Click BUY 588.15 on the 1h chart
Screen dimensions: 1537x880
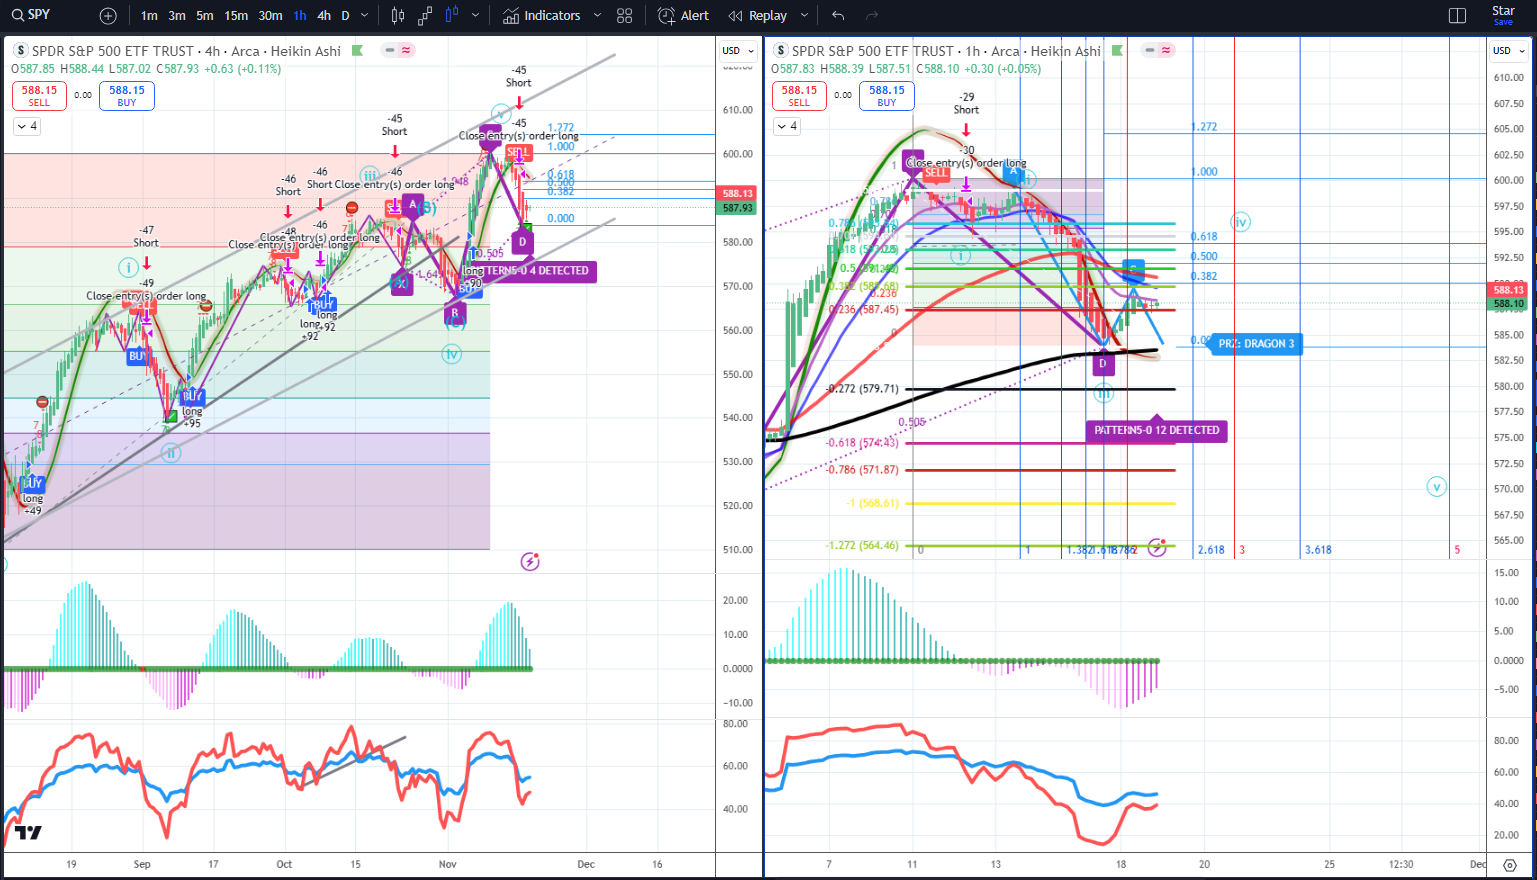pyautogui.click(x=887, y=96)
